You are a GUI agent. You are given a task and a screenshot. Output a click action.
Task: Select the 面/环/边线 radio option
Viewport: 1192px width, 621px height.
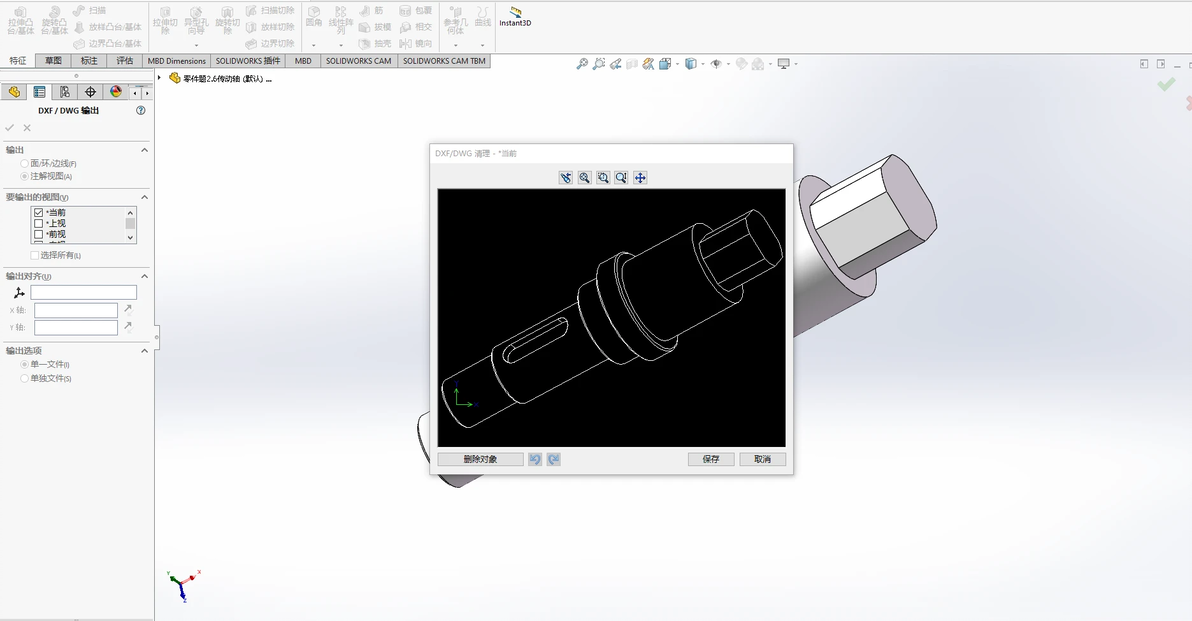pos(24,163)
